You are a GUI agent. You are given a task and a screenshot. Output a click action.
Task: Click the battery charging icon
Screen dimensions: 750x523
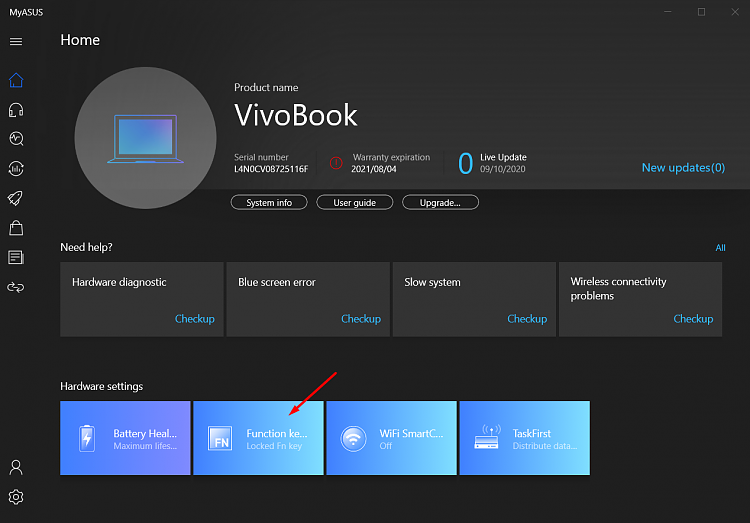[x=87, y=438]
